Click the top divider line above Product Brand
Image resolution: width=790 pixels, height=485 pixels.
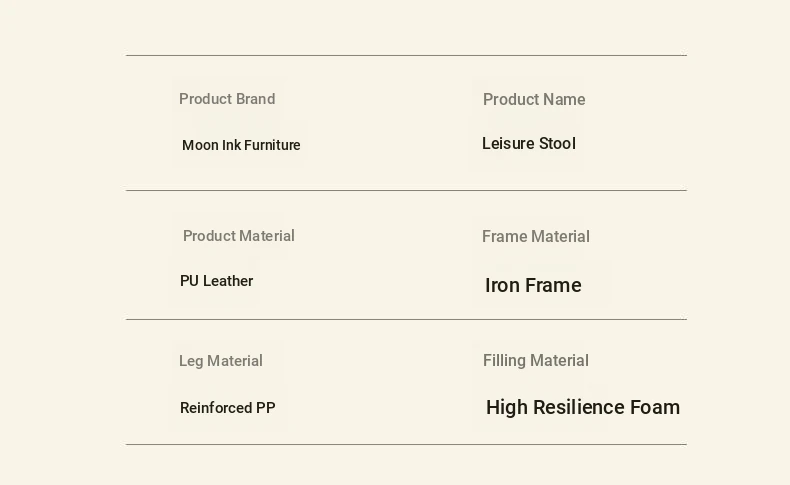406,55
